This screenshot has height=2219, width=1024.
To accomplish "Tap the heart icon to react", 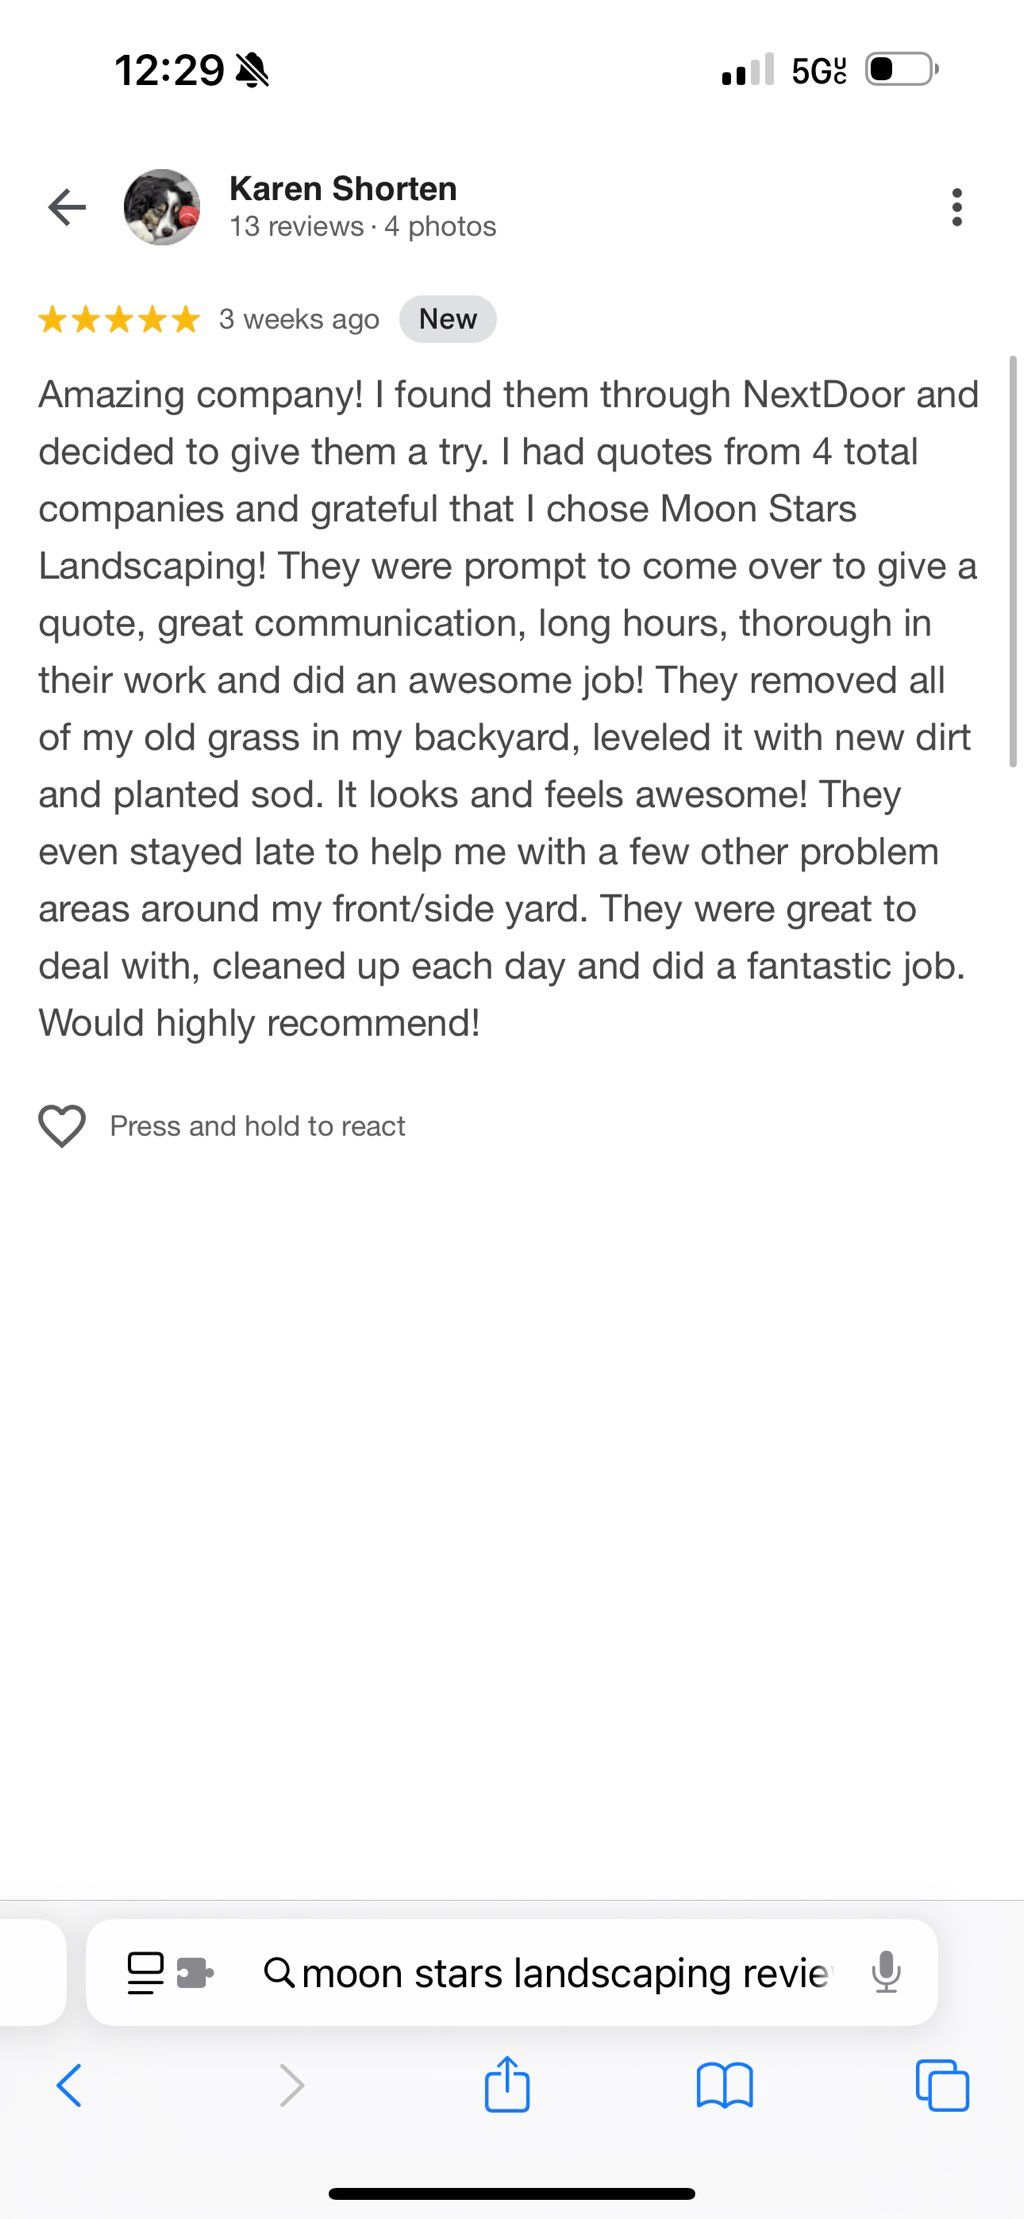I will [62, 1126].
